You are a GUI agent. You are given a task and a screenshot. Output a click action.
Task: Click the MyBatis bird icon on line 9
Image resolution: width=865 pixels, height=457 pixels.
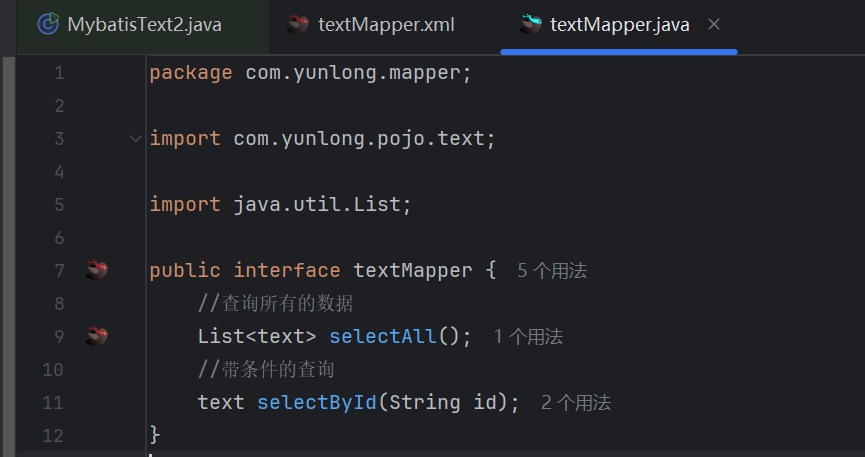tap(97, 336)
